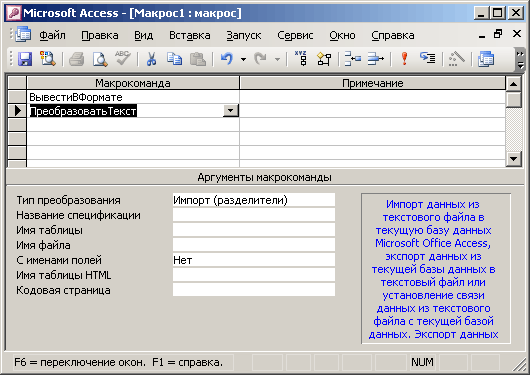
Task: Click the macro document icon in the menu bar
Action: [x=23, y=35]
